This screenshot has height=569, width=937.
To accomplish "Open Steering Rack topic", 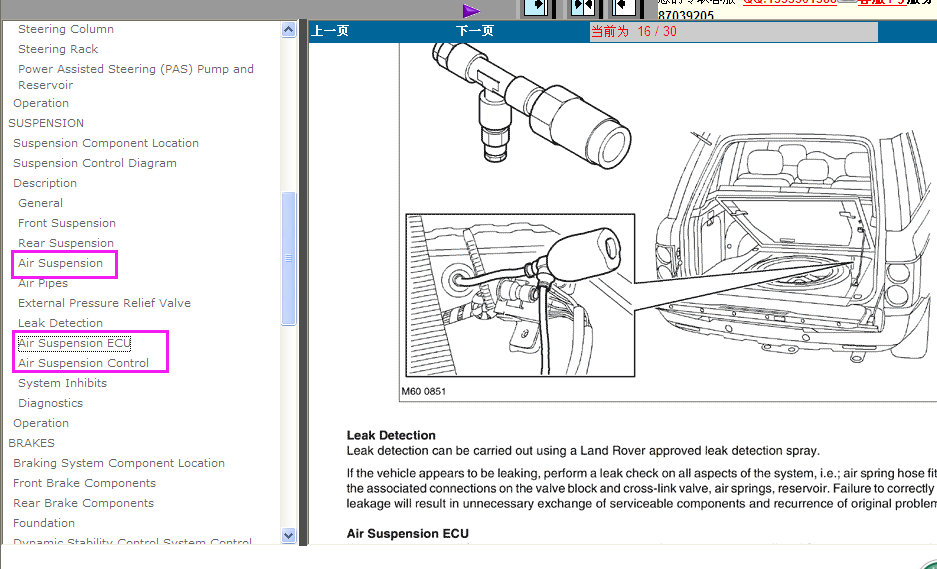I will pyautogui.click(x=58, y=49).
